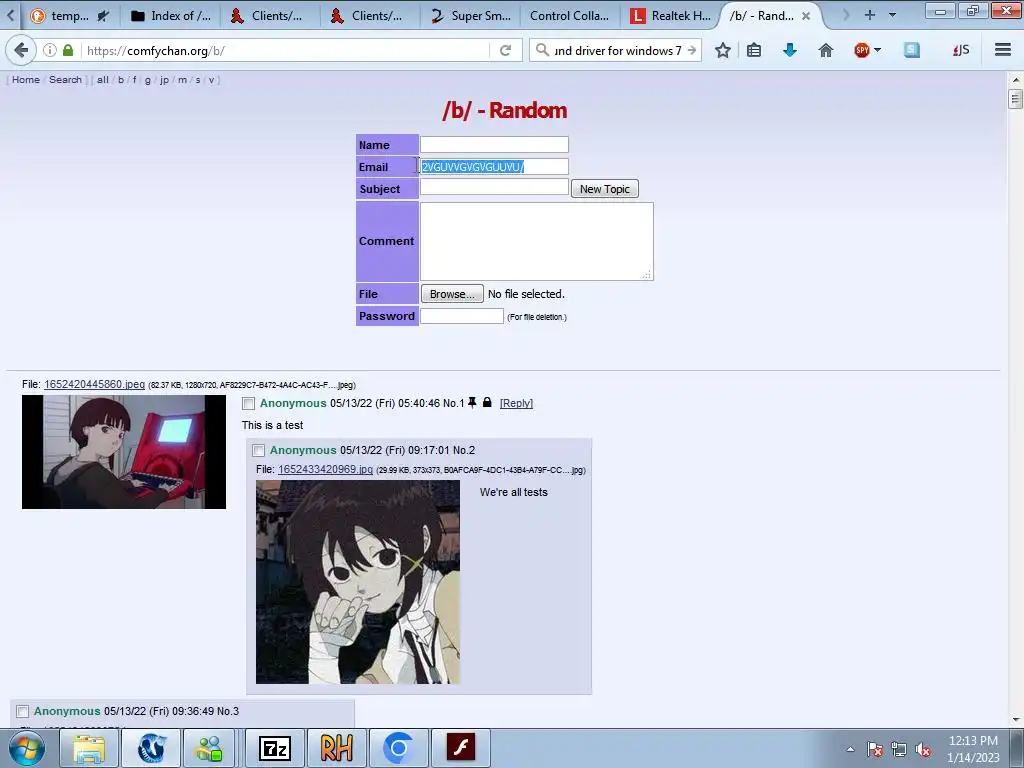Switch to the Realtek H... tab

[x=670, y=16]
